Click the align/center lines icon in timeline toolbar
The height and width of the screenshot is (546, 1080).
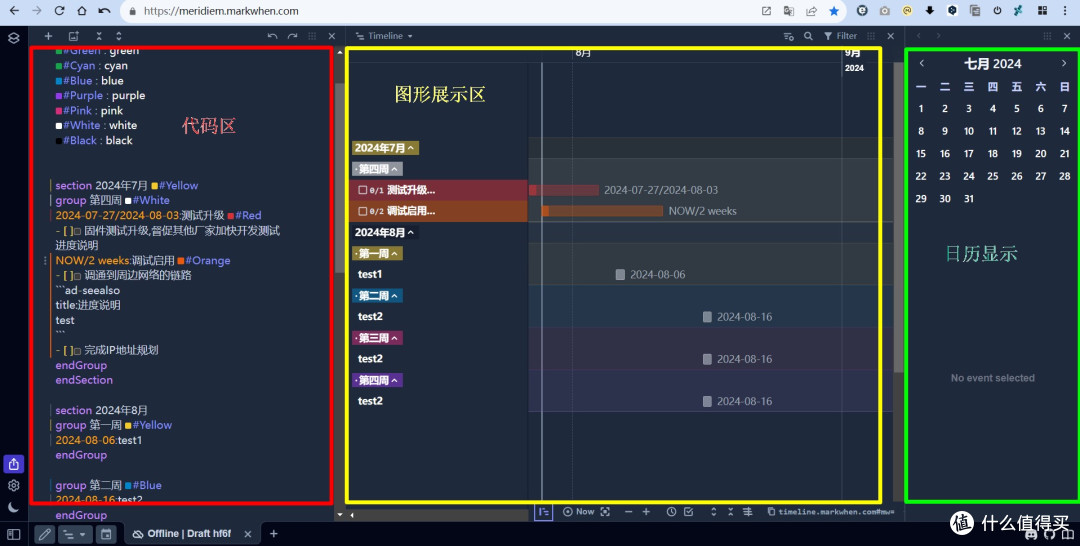tap(747, 512)
